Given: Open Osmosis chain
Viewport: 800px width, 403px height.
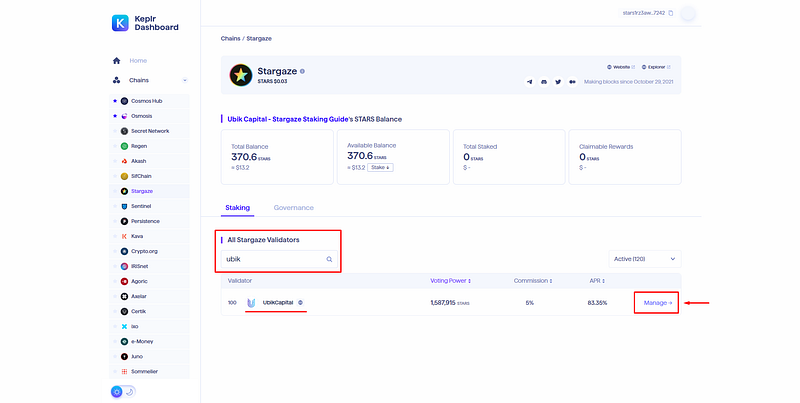Looking at the screenshot, I should [x=149, y=116].
